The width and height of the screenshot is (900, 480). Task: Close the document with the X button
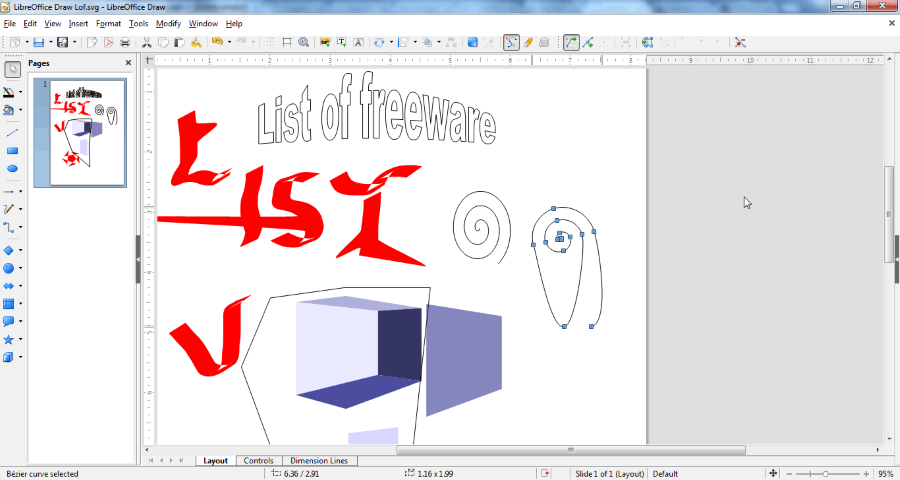tap(891, 24)
